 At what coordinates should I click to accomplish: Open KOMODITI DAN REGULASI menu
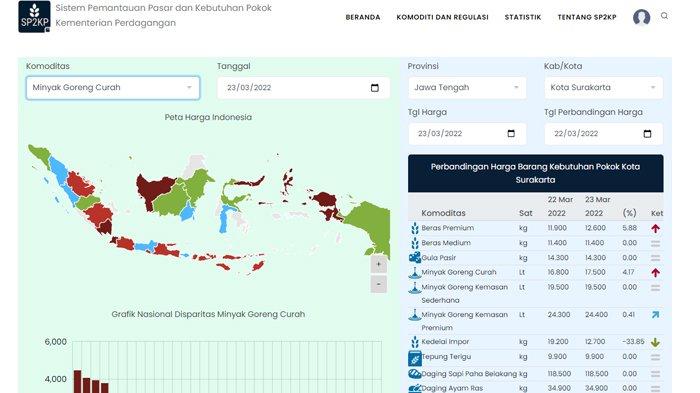click(442, 17)
